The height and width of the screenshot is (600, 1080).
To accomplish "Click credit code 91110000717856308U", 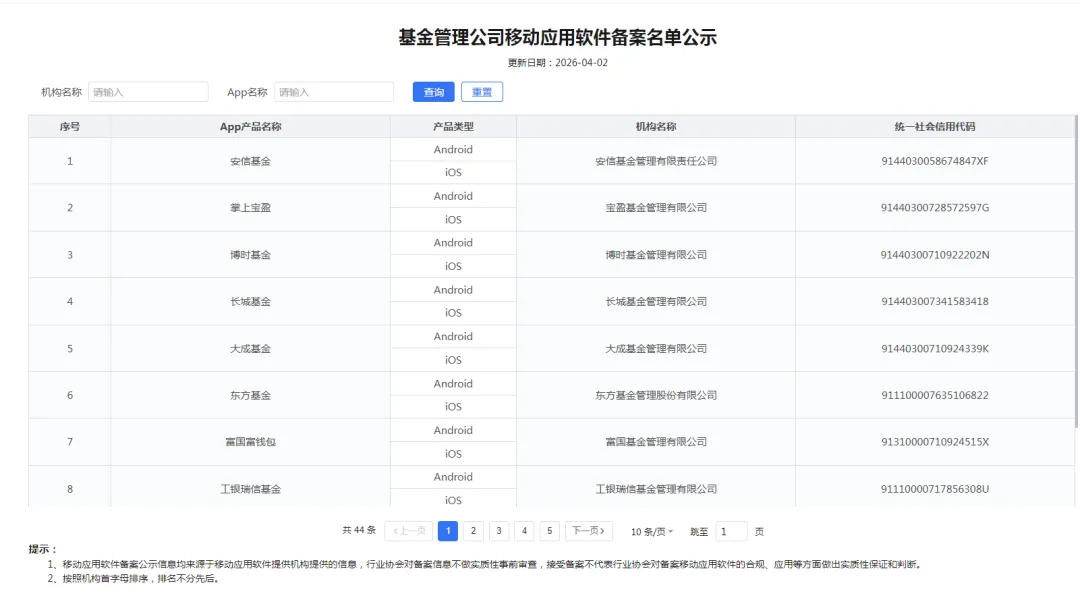I will 935,488.
